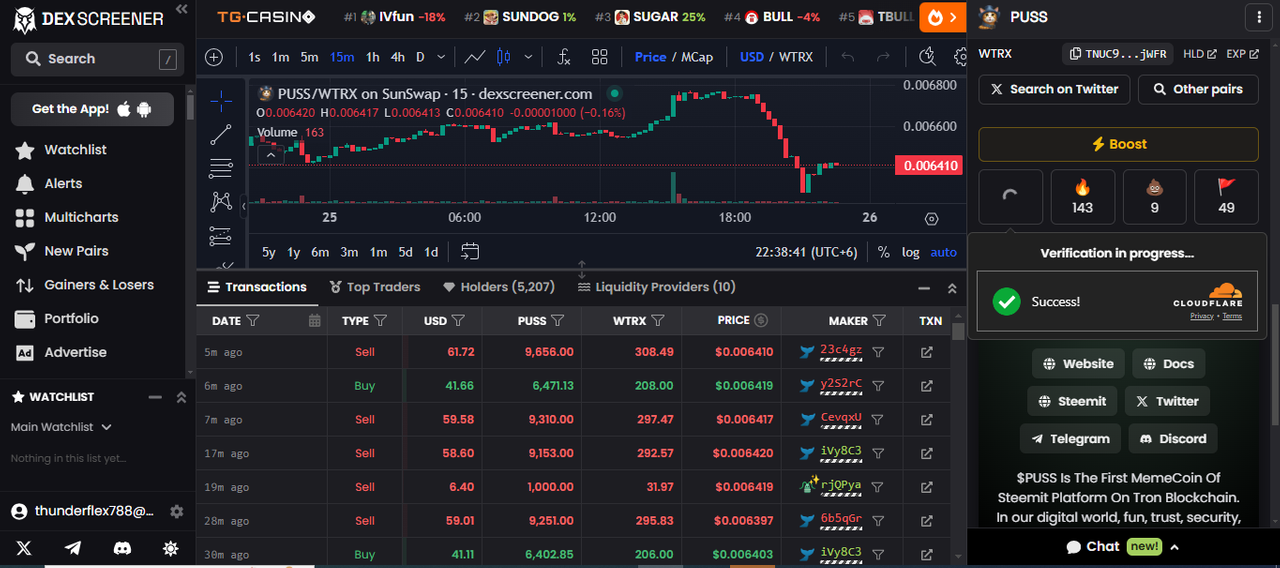Select the 1h timeframe
Screen dimensions: 1280x568
(x=372, y=57)
